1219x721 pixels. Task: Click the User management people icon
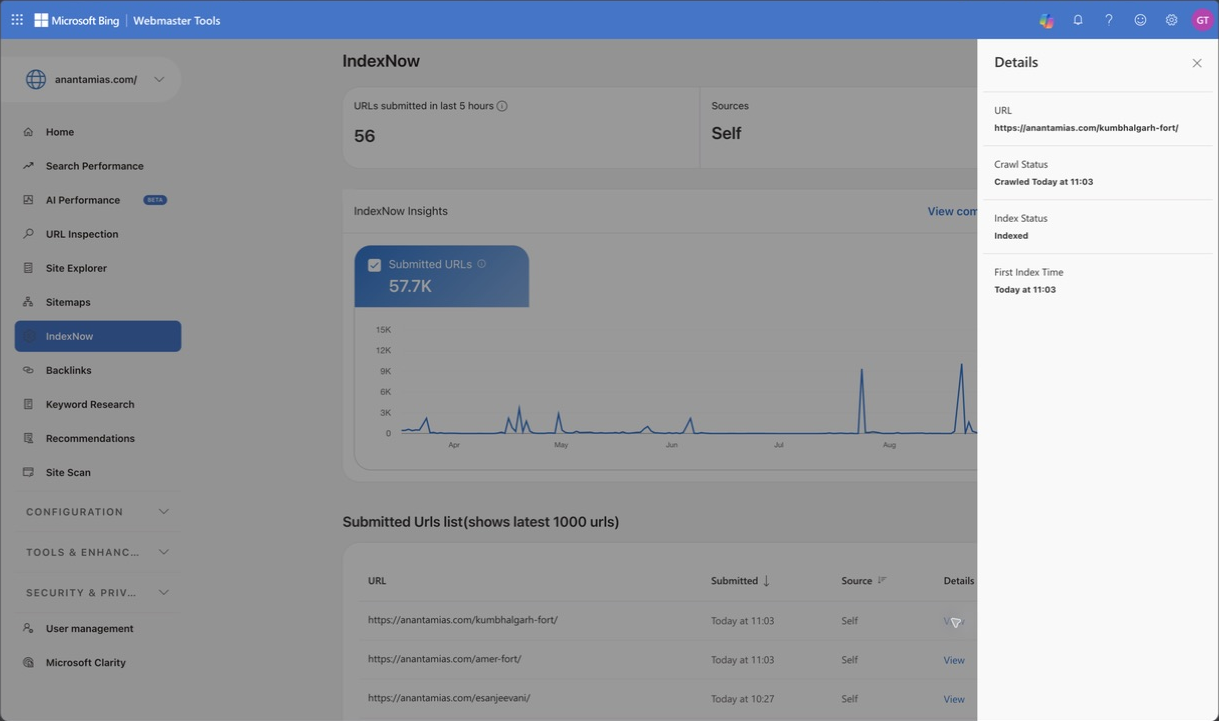[x=28, y=628]
